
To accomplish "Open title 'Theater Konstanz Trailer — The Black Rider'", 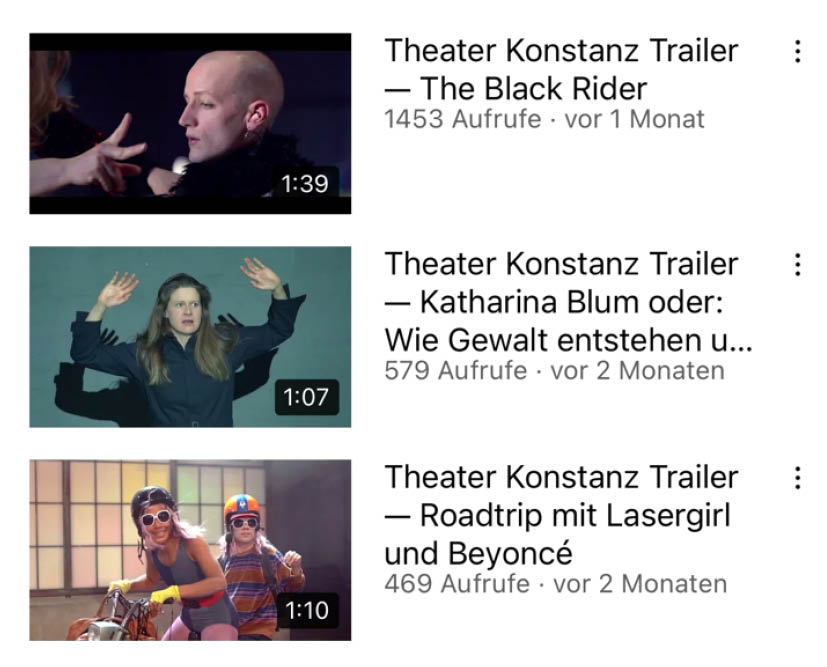I will point(561,69).
